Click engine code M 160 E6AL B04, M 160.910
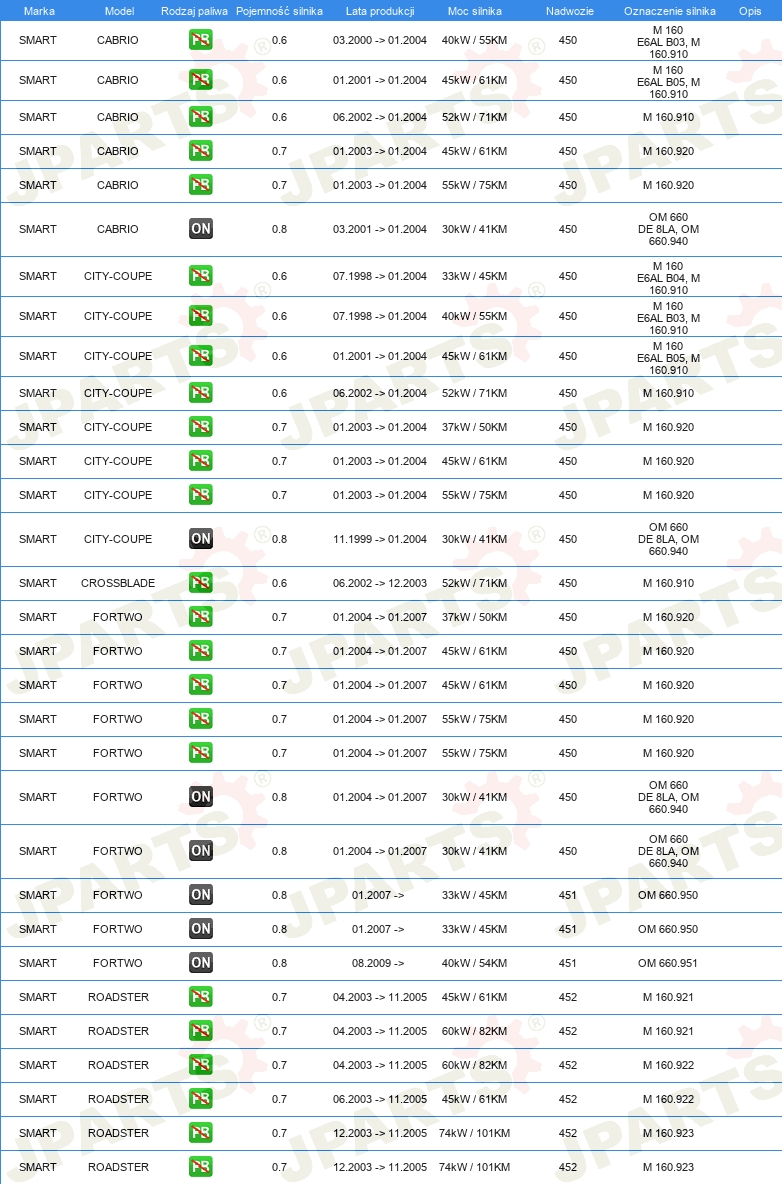 [x=669, y=278]
